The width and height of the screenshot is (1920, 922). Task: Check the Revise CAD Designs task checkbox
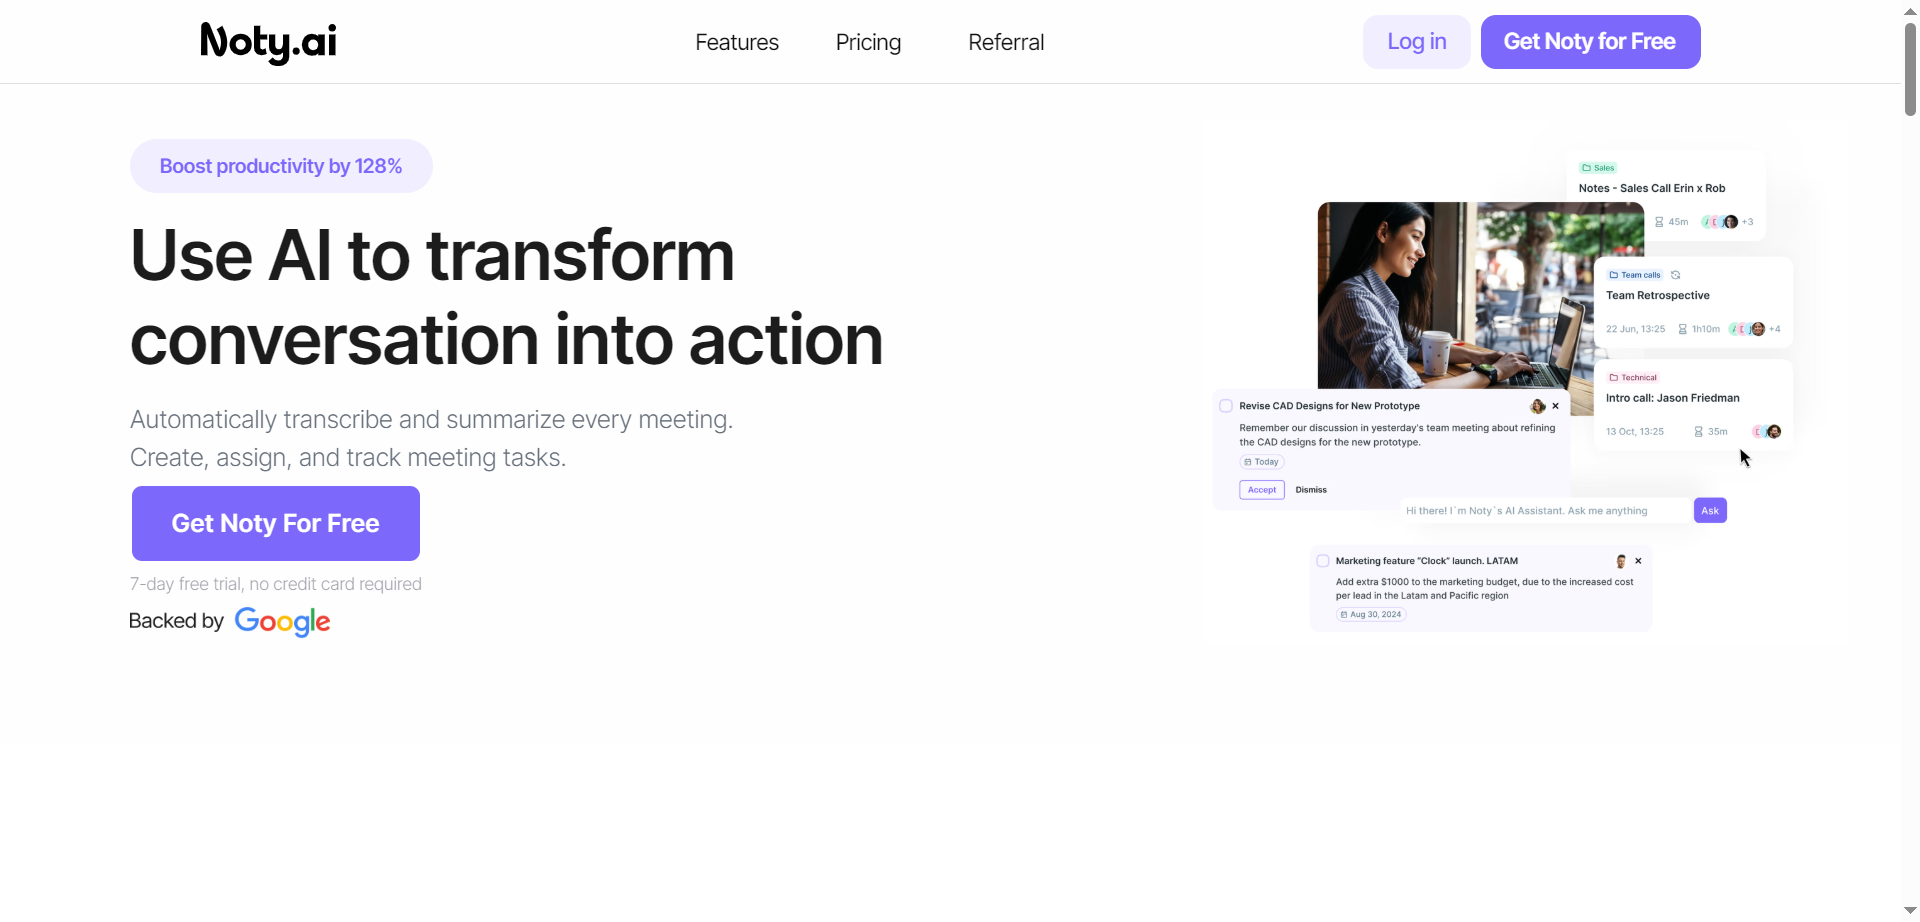tap(1226, 406)
